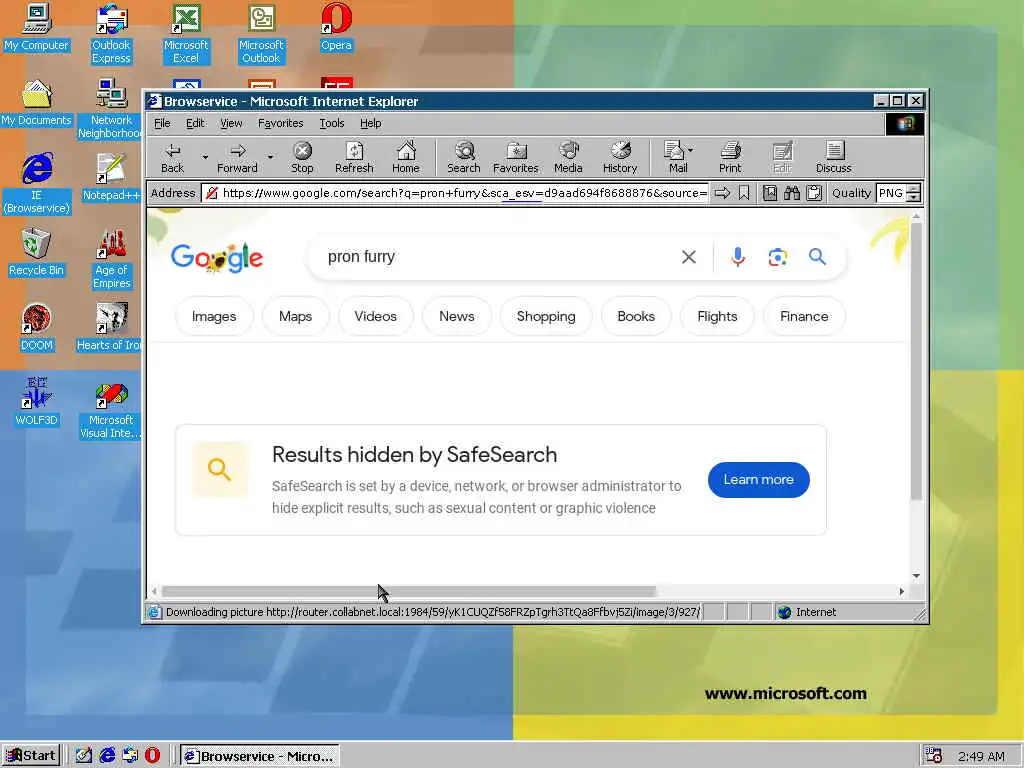1024x768 pixels.
Task: Launch Internet Explorer from the quick launch bar
Action: click(x=107, y=756)
